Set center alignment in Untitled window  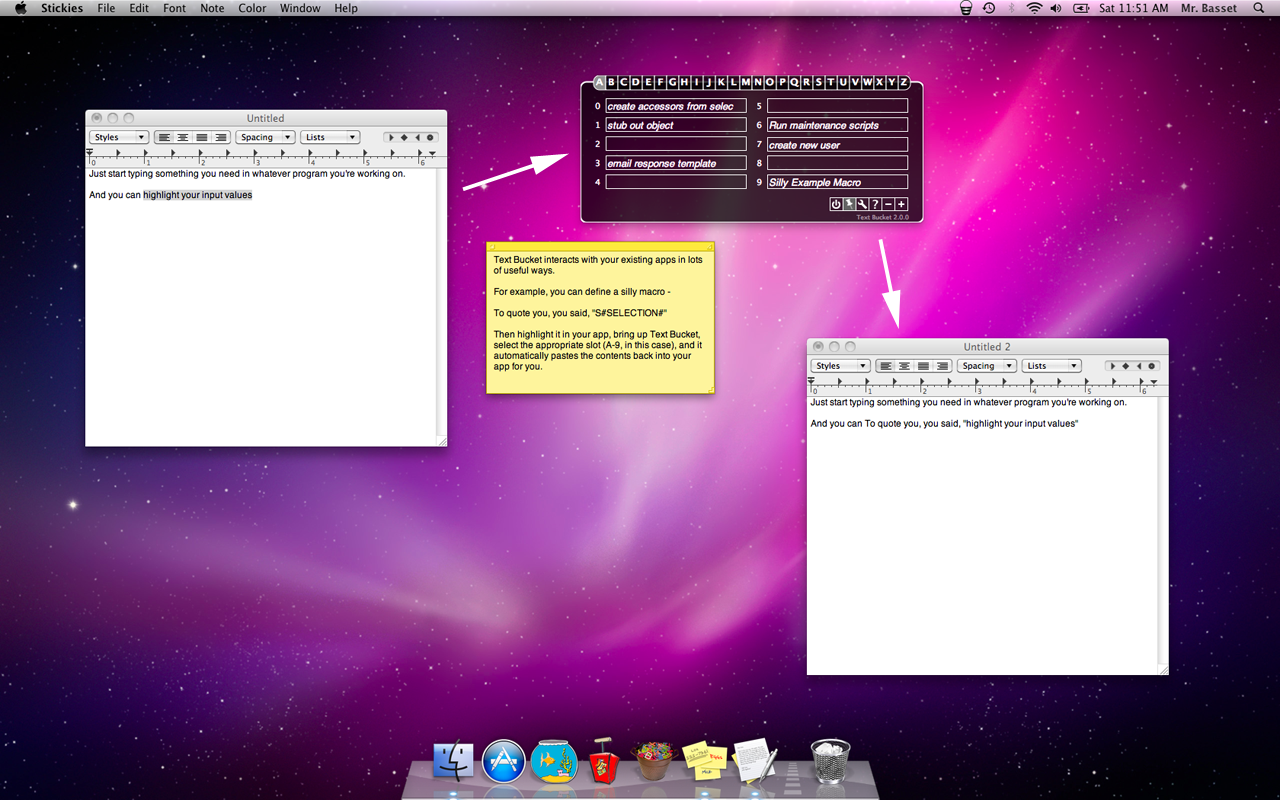point(183,137)
